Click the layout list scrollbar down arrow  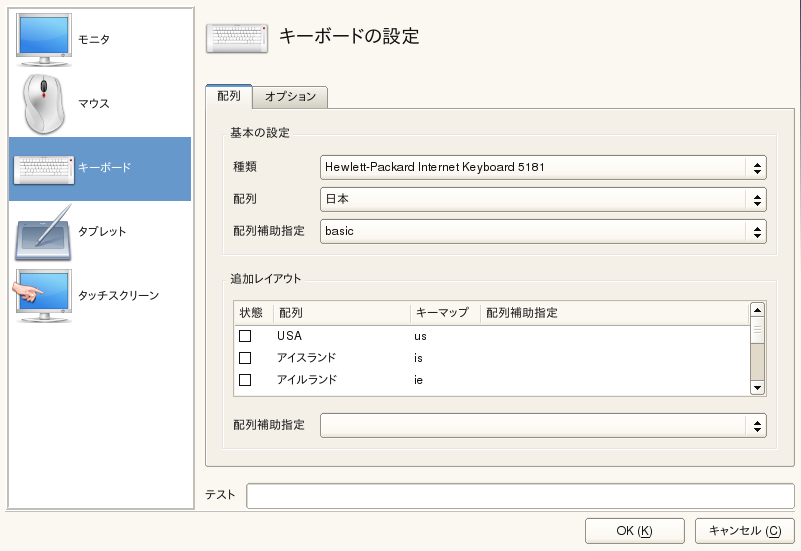pos(757,387)
